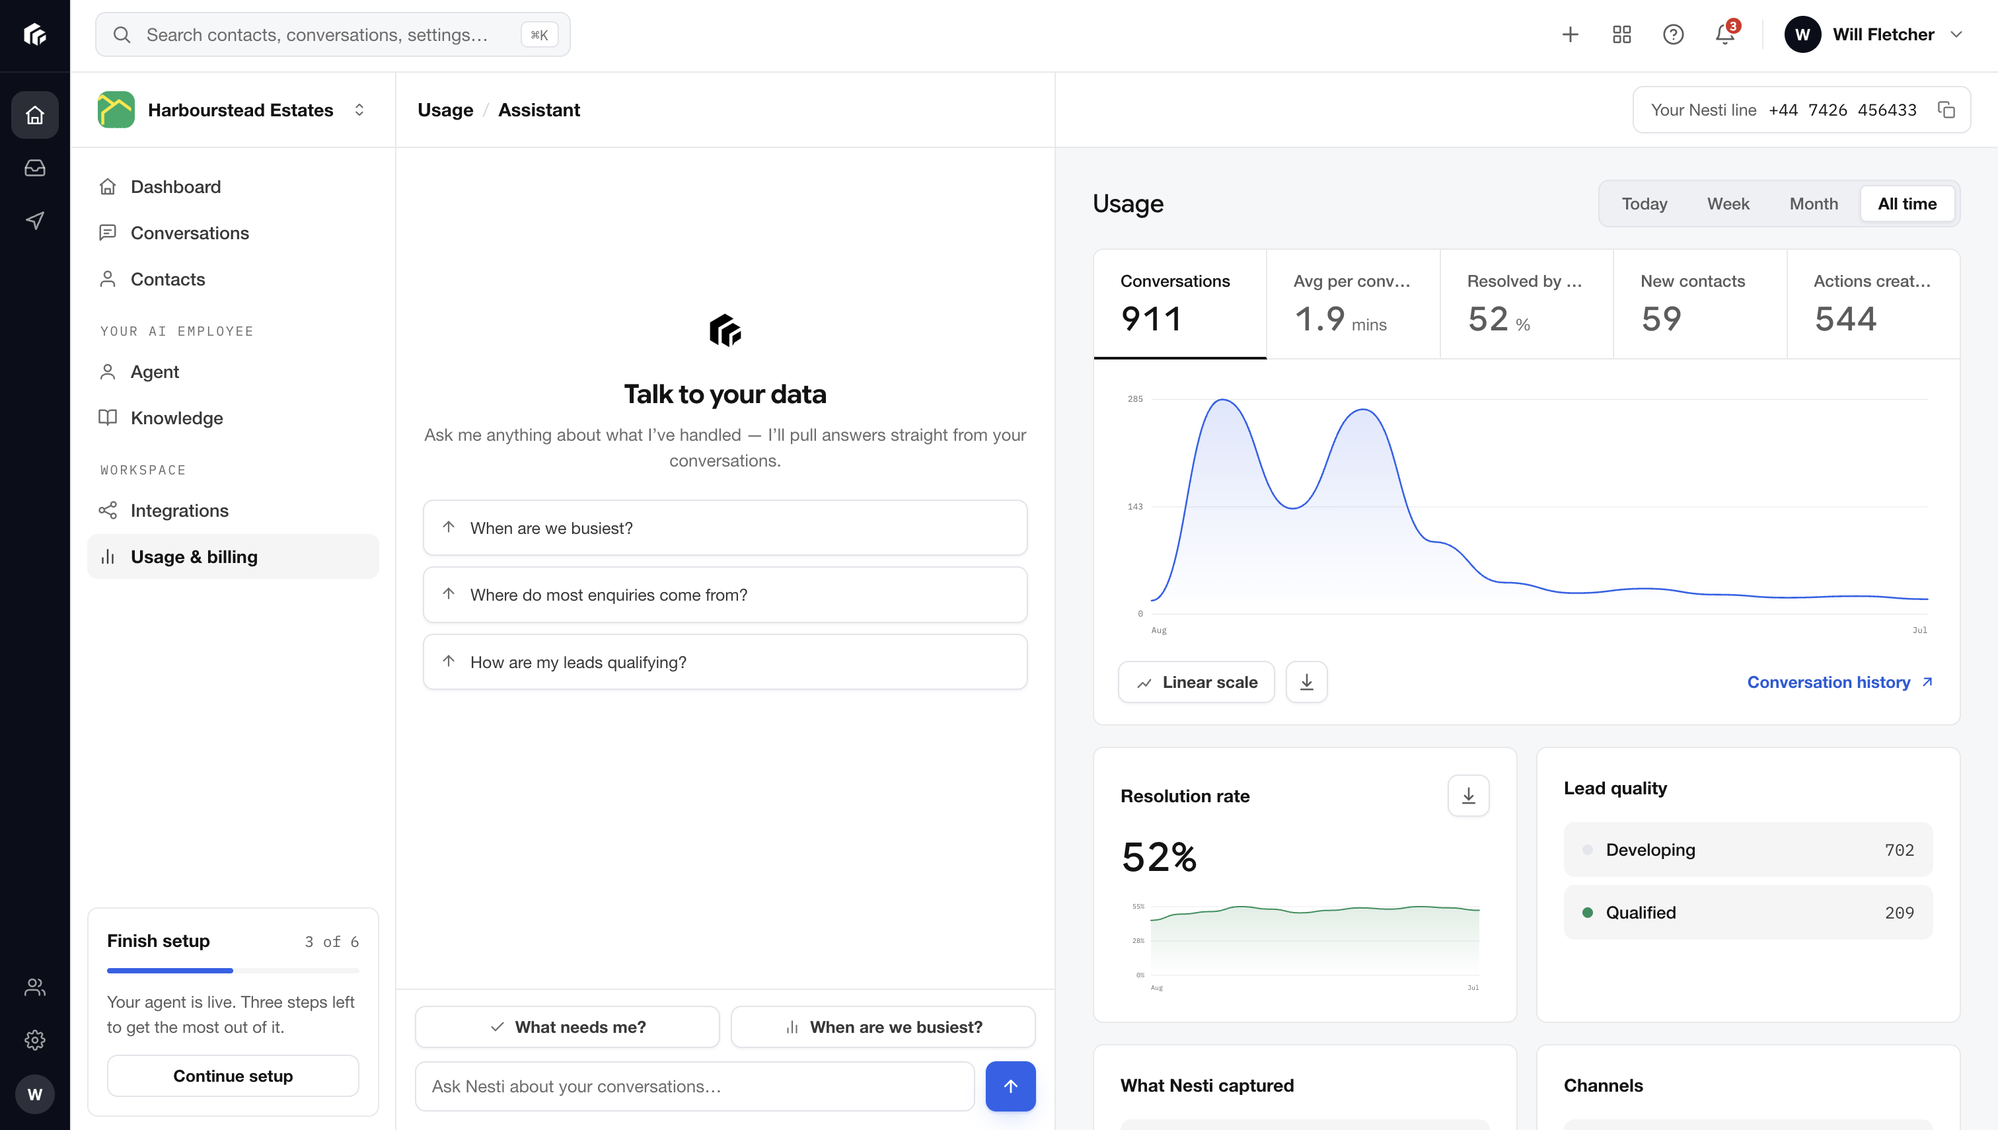Send the message with arrow button
1998x1130 pixels.
(1010, 1086)
